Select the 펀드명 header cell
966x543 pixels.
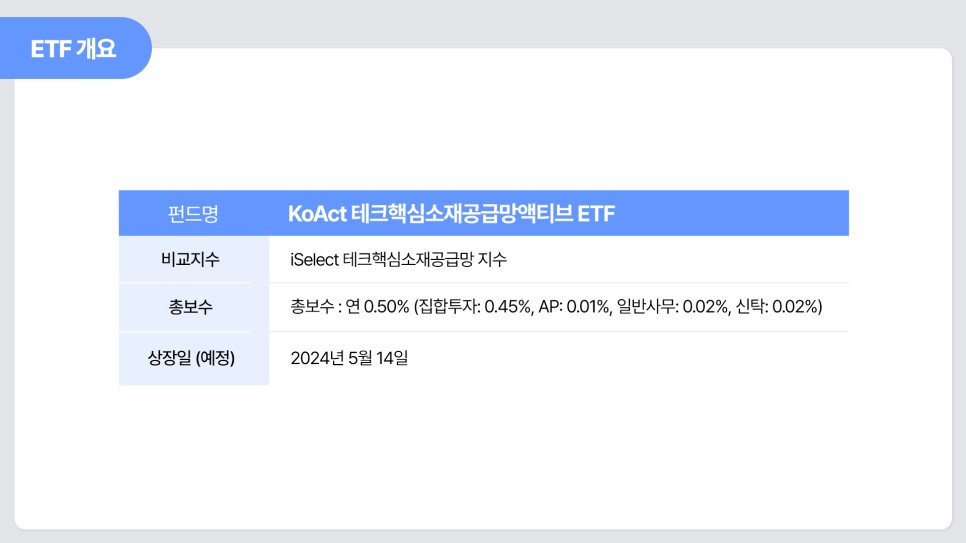(x=193, y=213)
